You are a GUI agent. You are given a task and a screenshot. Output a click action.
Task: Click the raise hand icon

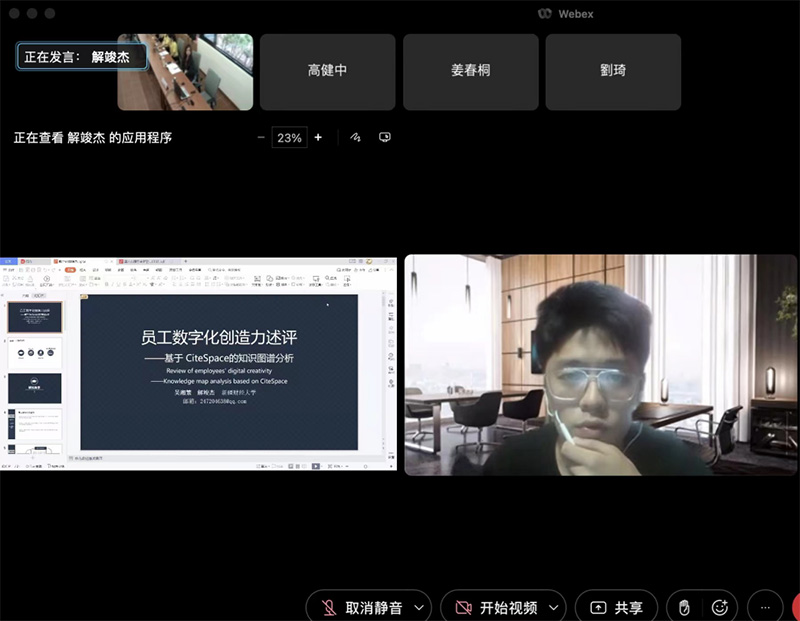[684, 607]
